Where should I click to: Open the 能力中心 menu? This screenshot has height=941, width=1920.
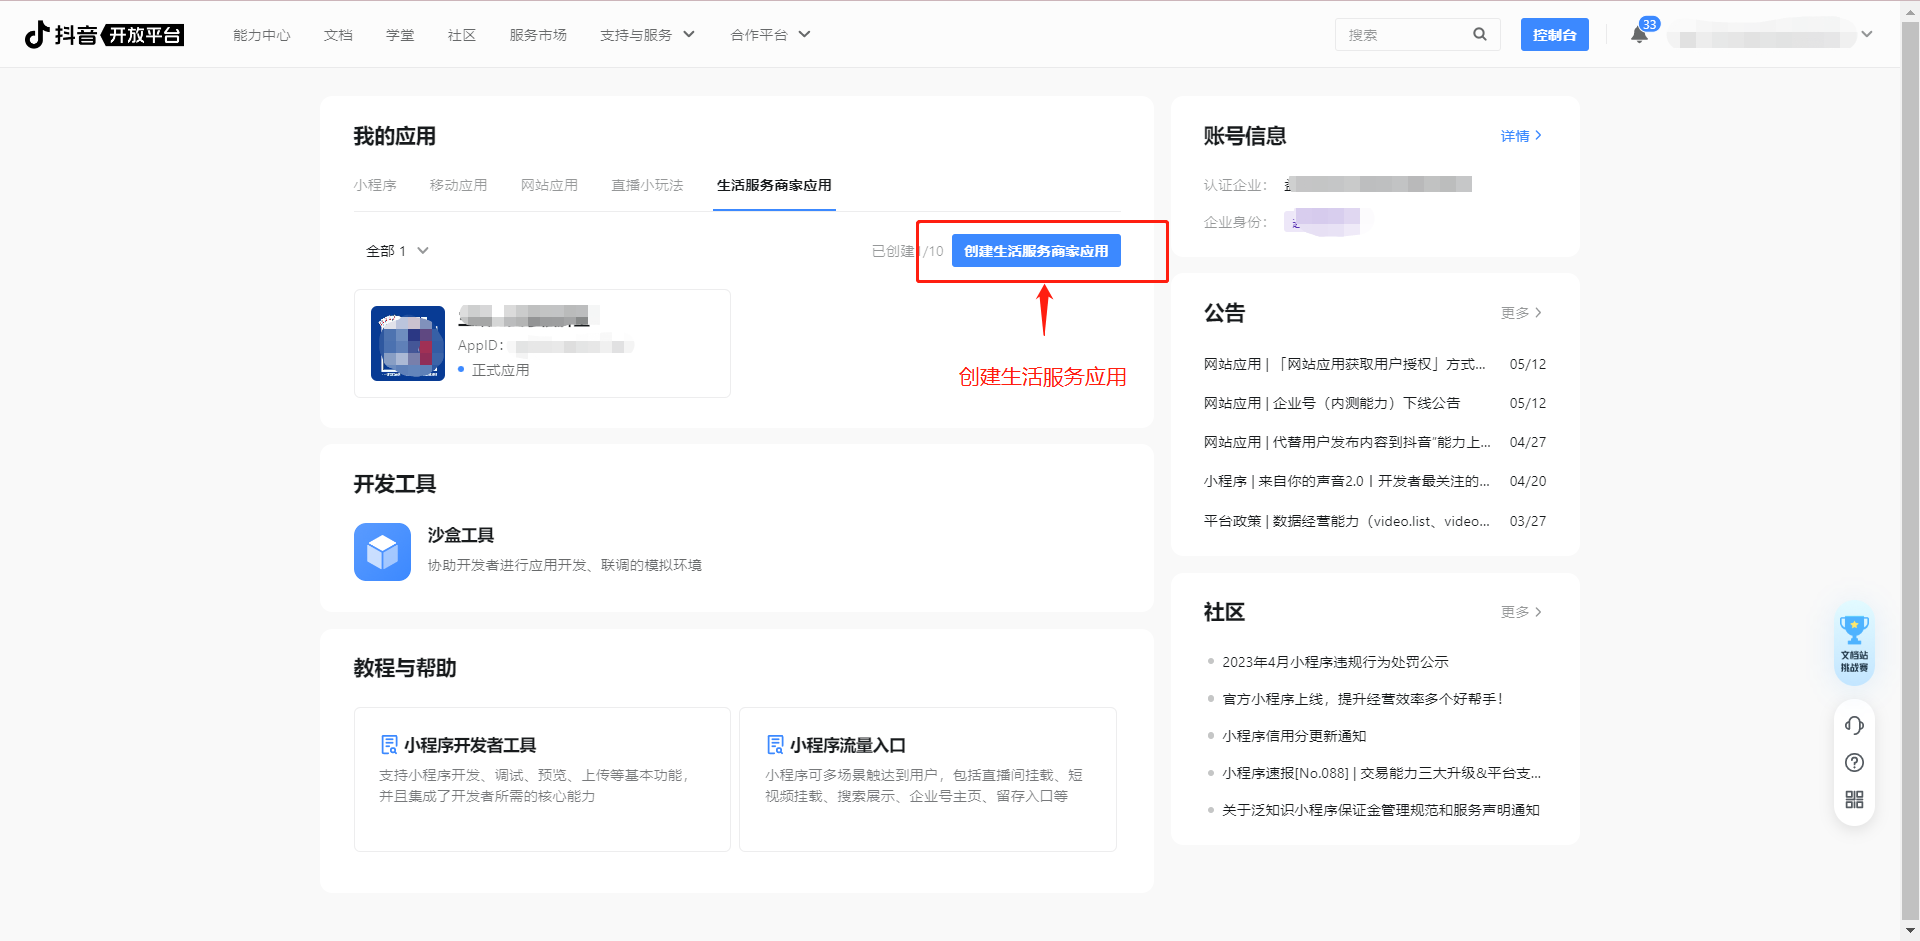click(262, 35)
